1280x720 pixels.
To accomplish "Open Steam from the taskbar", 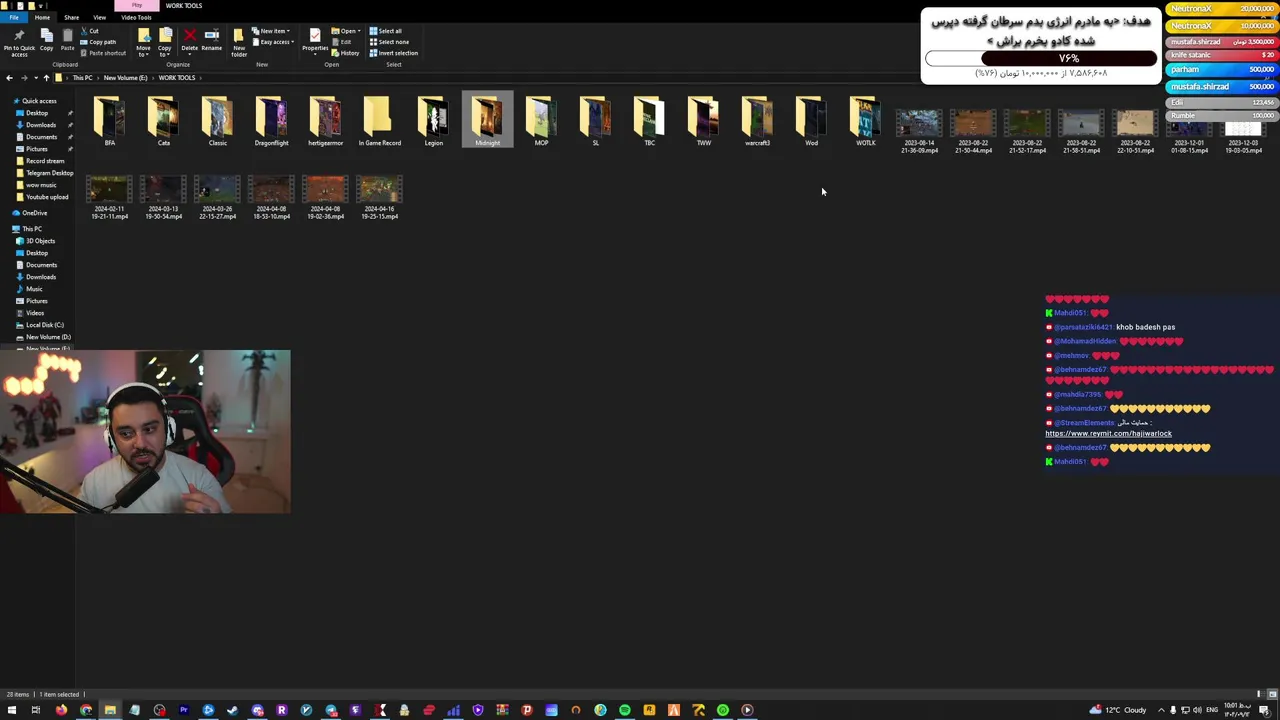I will tap(233, 710).
